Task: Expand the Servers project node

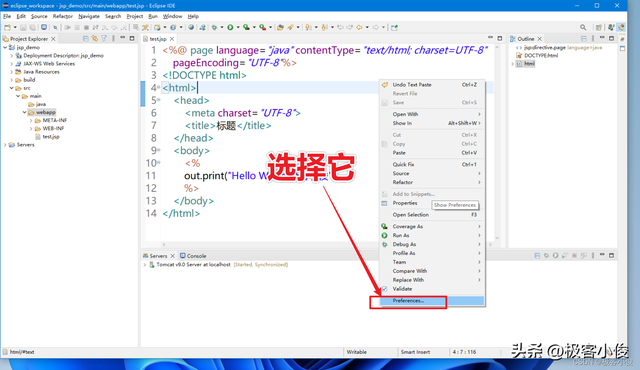Action: (5, 145)
